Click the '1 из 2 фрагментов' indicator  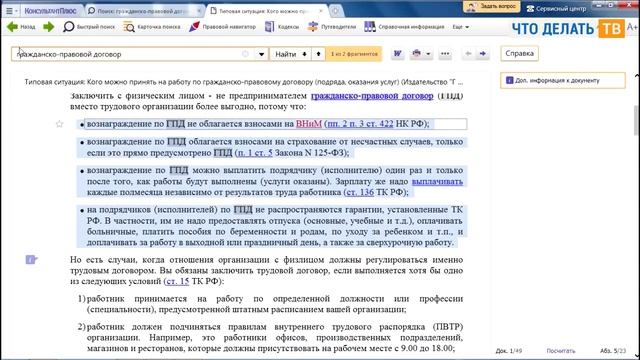click(354, 54)
